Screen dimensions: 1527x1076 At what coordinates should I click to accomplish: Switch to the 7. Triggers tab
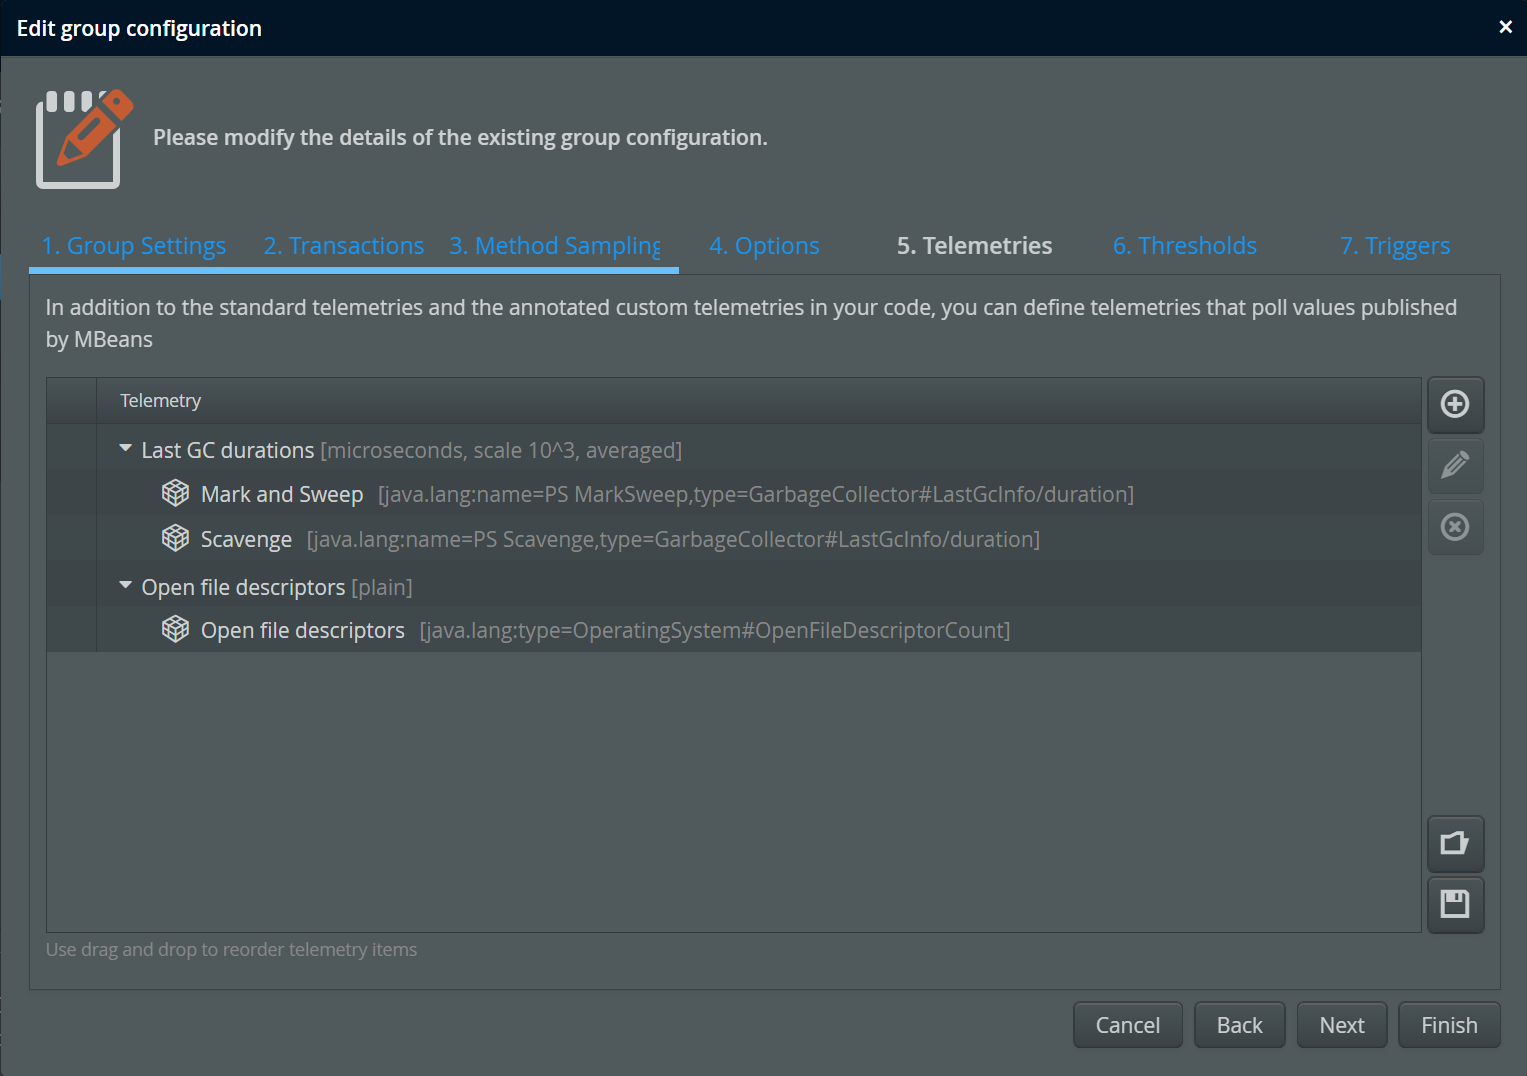pyautogui.click(x=1395, y=246)
